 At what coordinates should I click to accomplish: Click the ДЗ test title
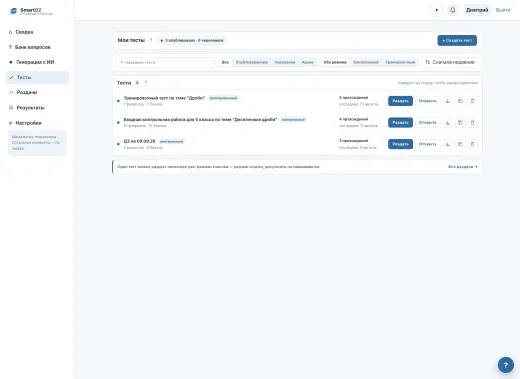coord(139,141)
